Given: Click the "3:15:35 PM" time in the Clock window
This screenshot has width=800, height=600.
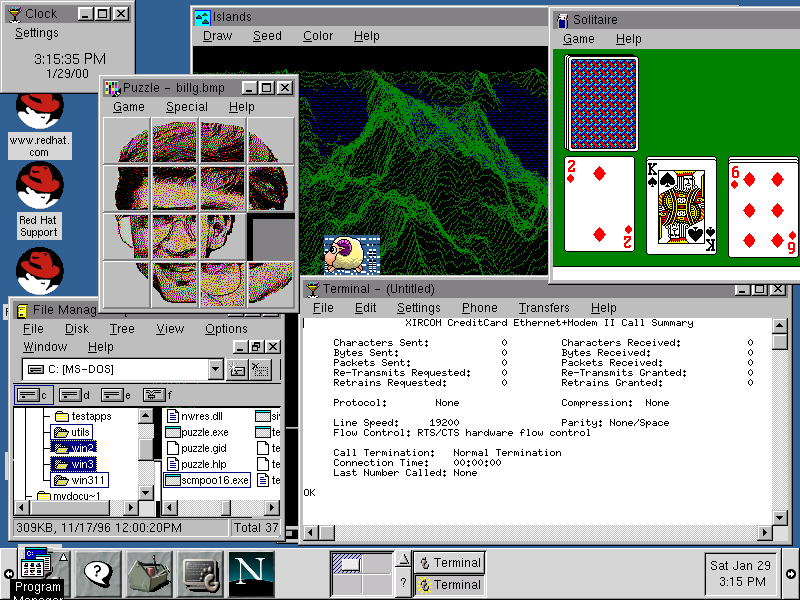Looking at the screenshot, I should (70, 59).
